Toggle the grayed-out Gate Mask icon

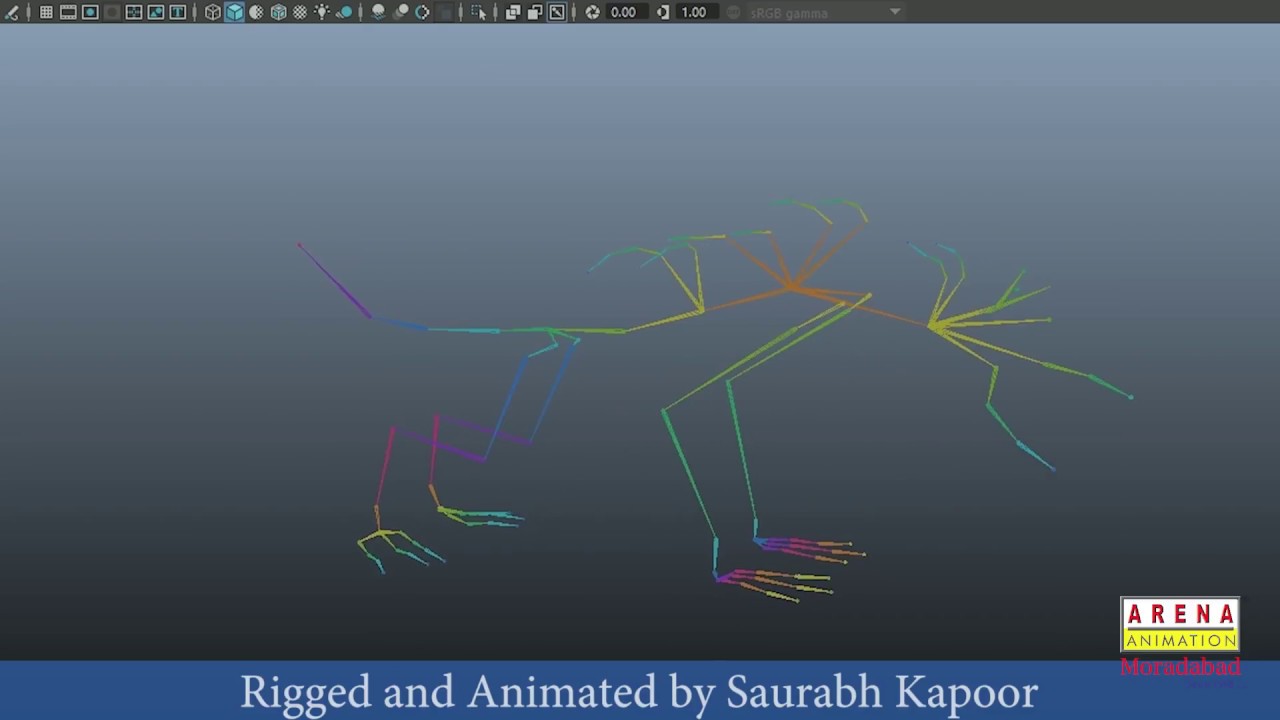tap(112, 12)
